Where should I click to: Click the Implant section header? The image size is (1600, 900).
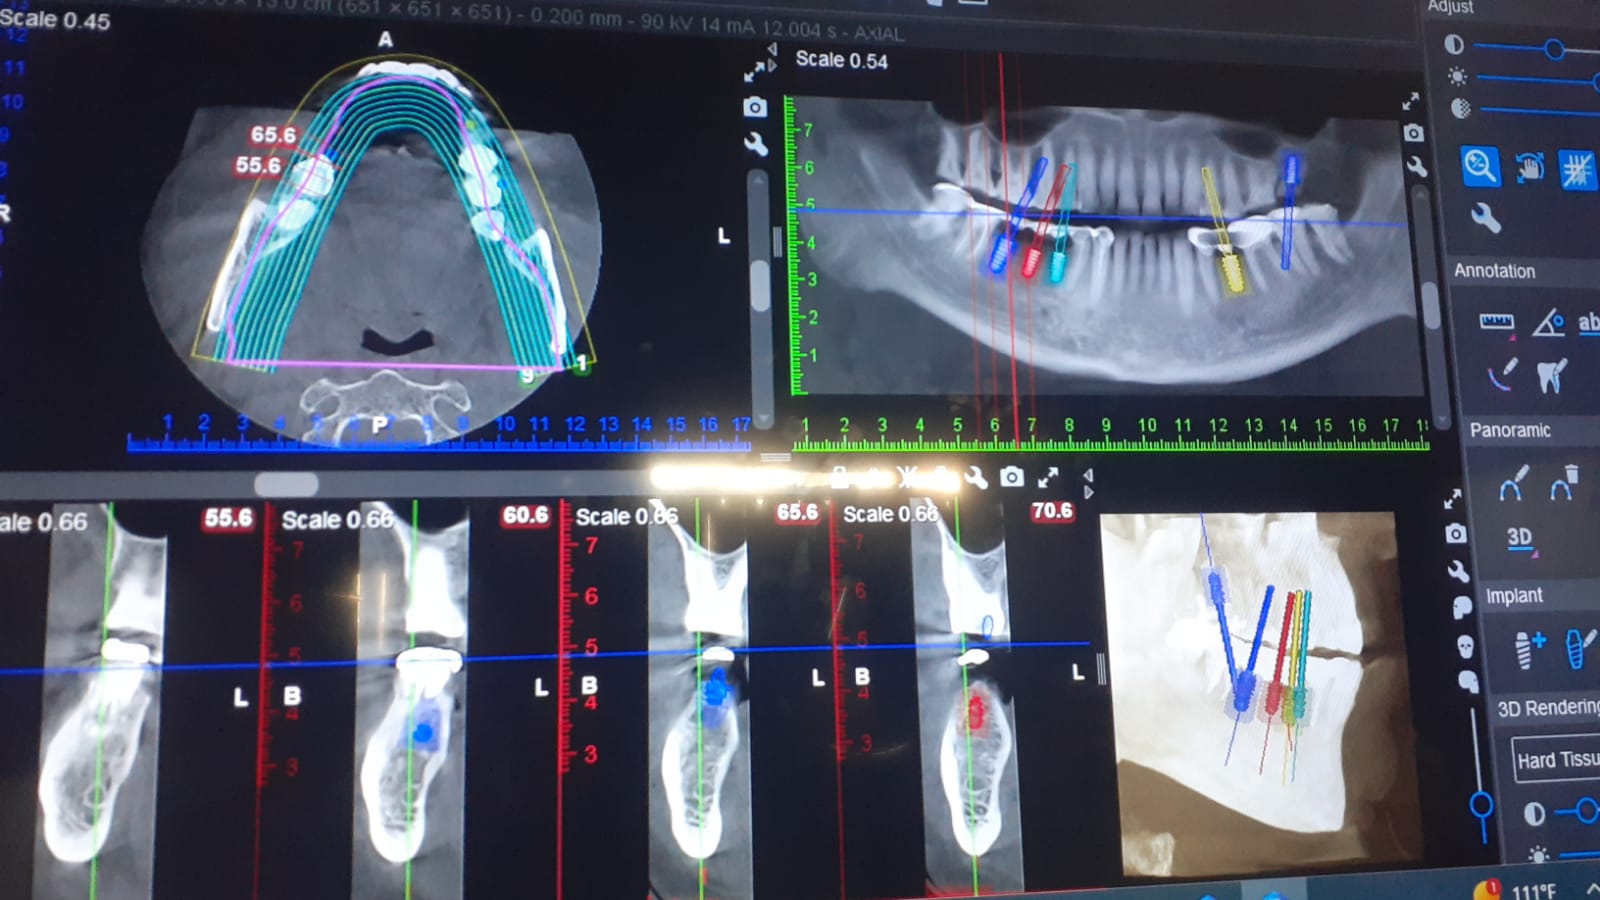point(1515,596)
